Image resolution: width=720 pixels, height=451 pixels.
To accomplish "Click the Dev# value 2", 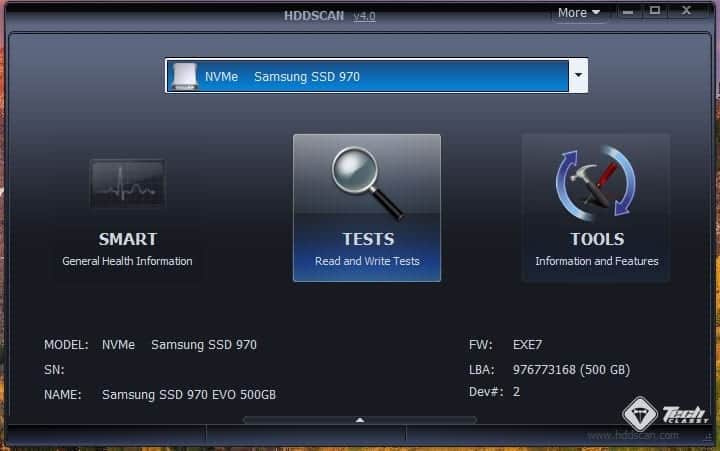I will [517, 392].
